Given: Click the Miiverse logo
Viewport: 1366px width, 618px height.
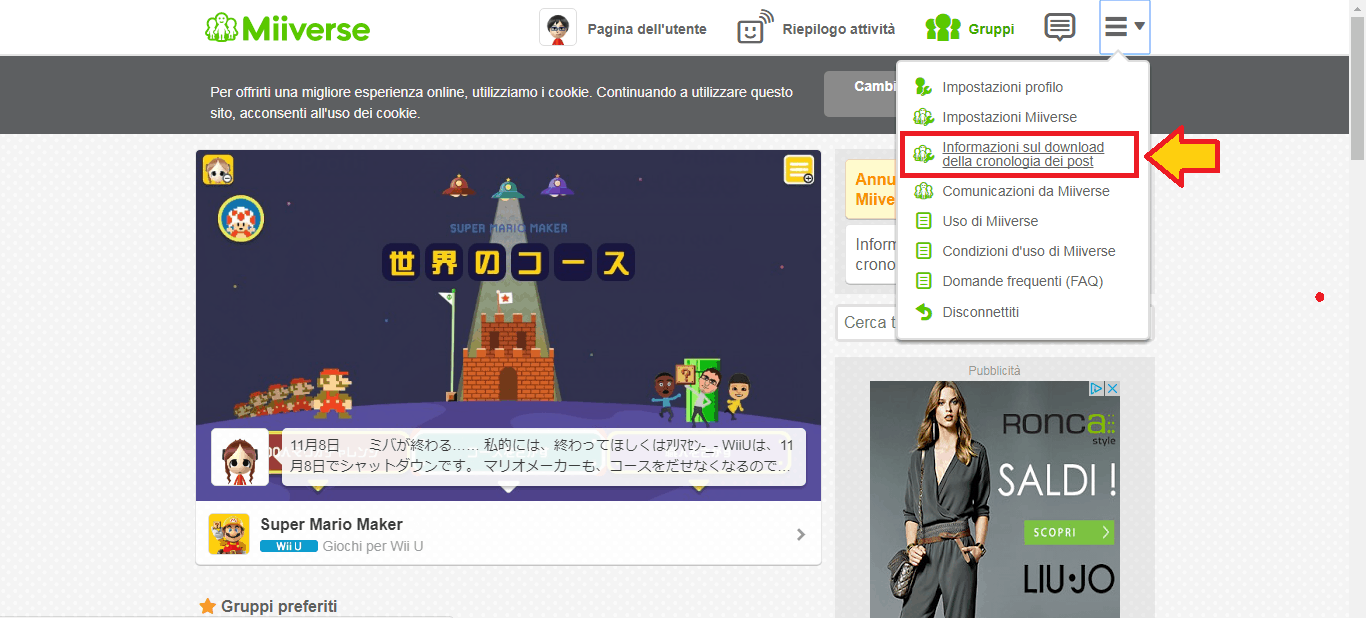Looking at the screenshot, I should coord(287,28).
